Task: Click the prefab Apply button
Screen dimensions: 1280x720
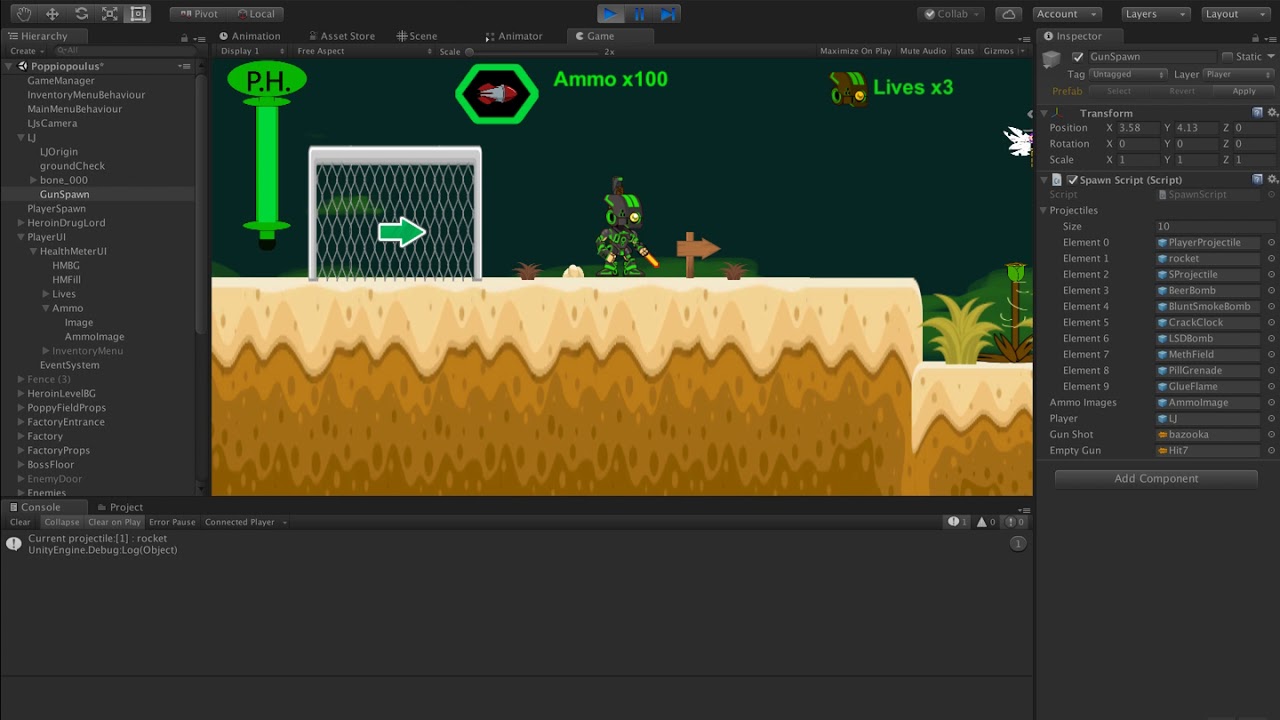Action: point(1244,91)
